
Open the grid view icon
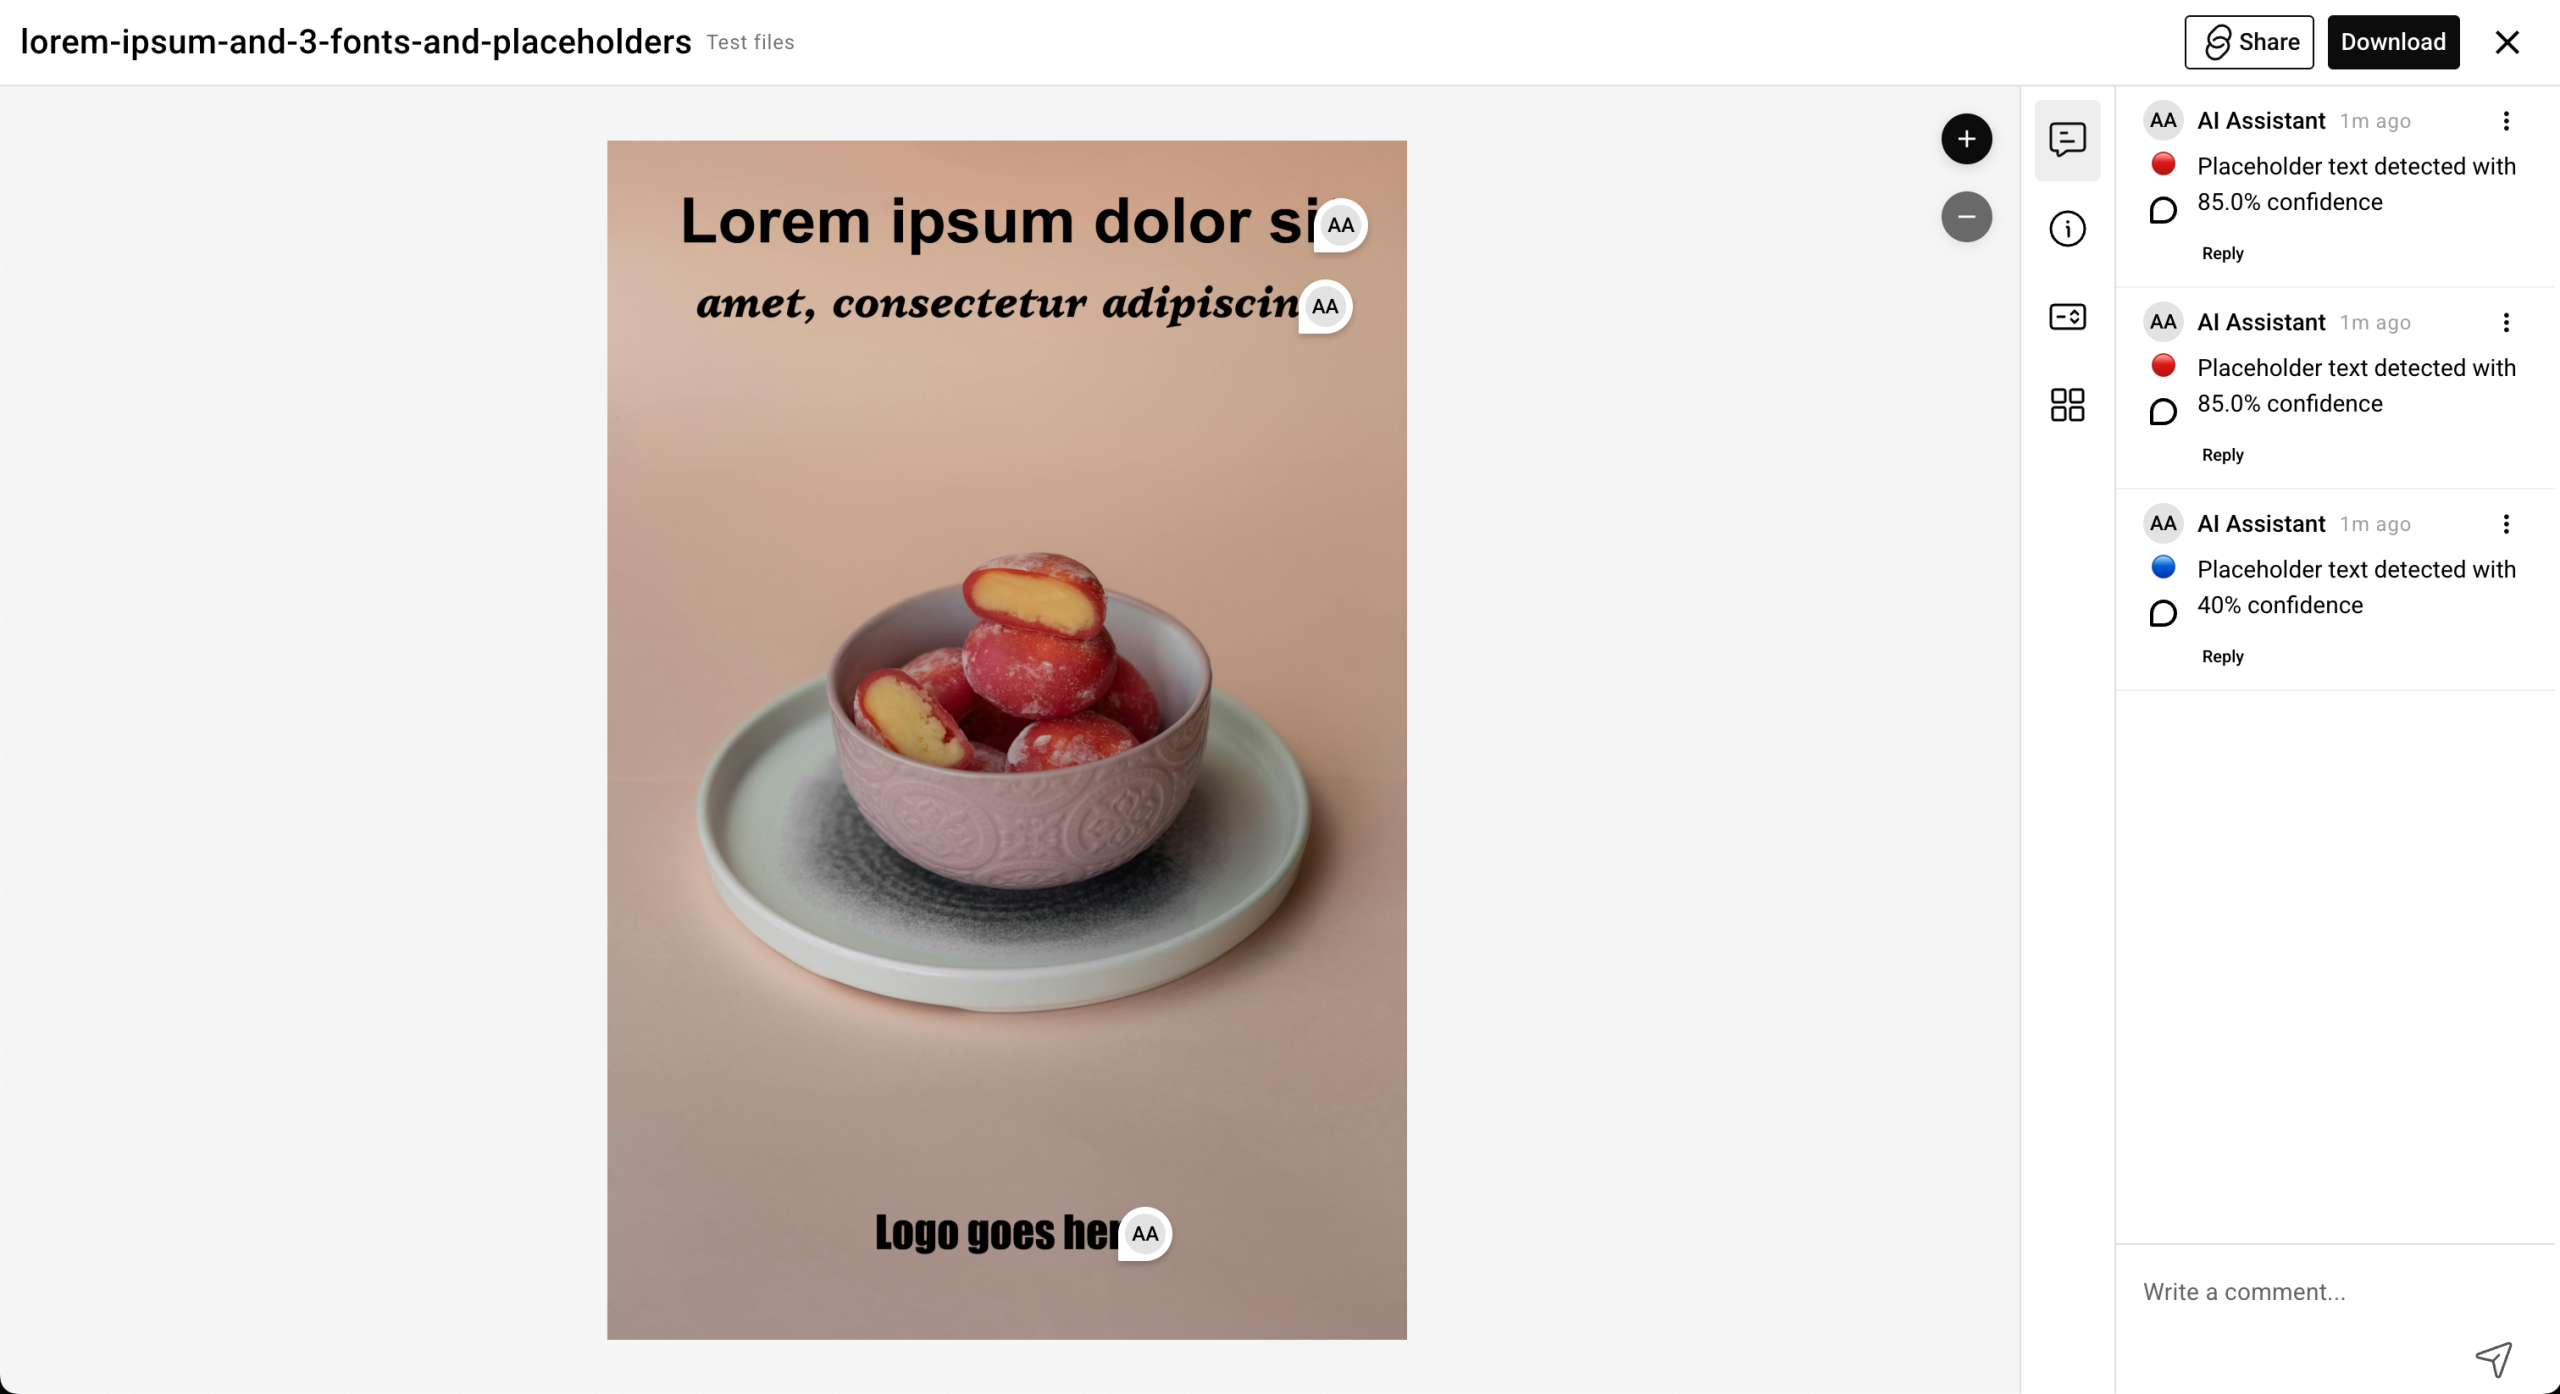2067,405
